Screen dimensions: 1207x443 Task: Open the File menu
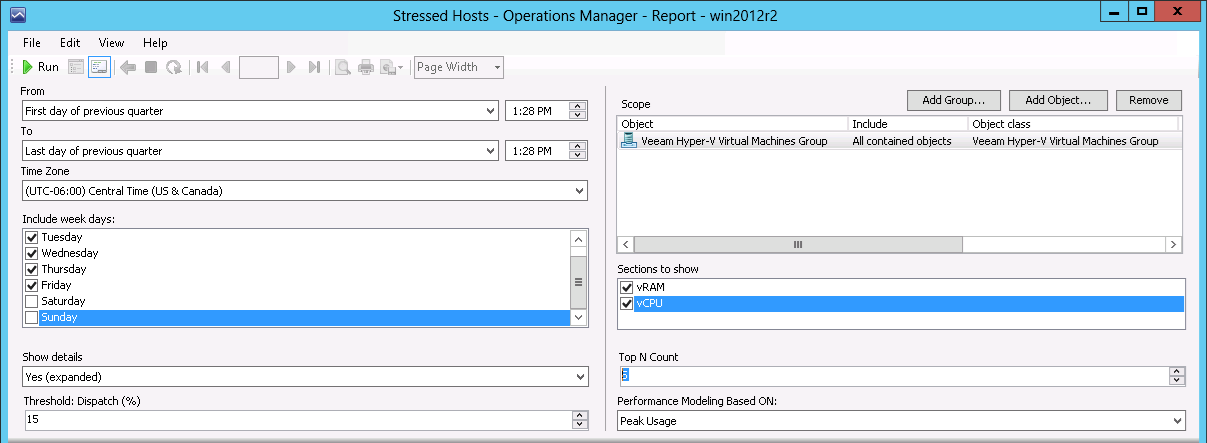coord(32,43)
